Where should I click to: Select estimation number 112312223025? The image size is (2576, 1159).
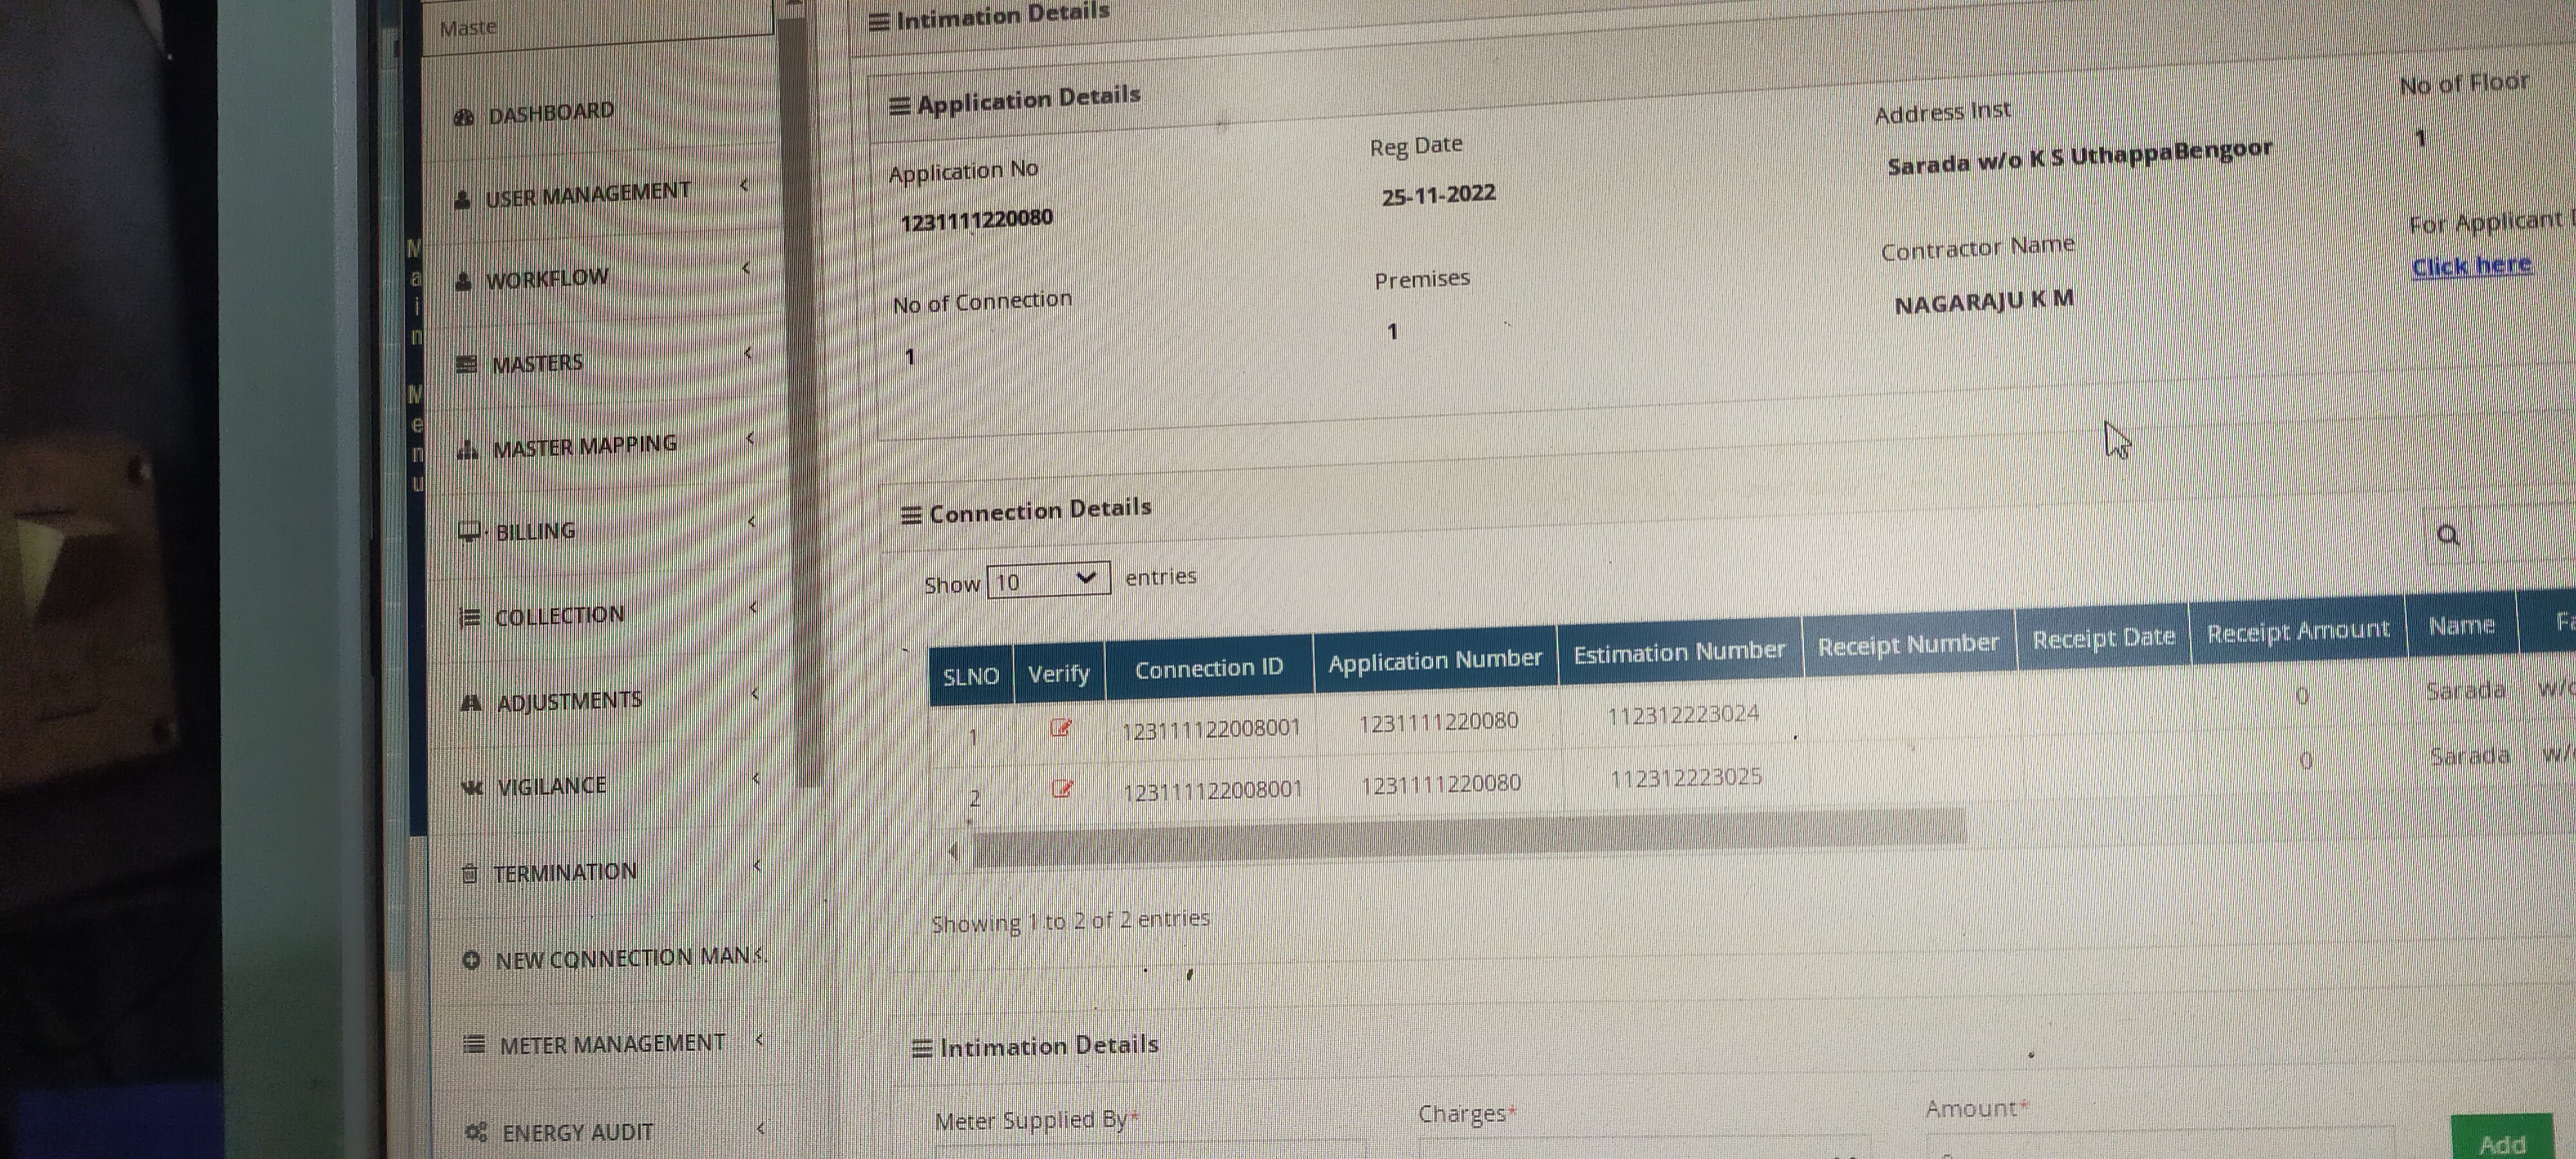pos(1686,778)
